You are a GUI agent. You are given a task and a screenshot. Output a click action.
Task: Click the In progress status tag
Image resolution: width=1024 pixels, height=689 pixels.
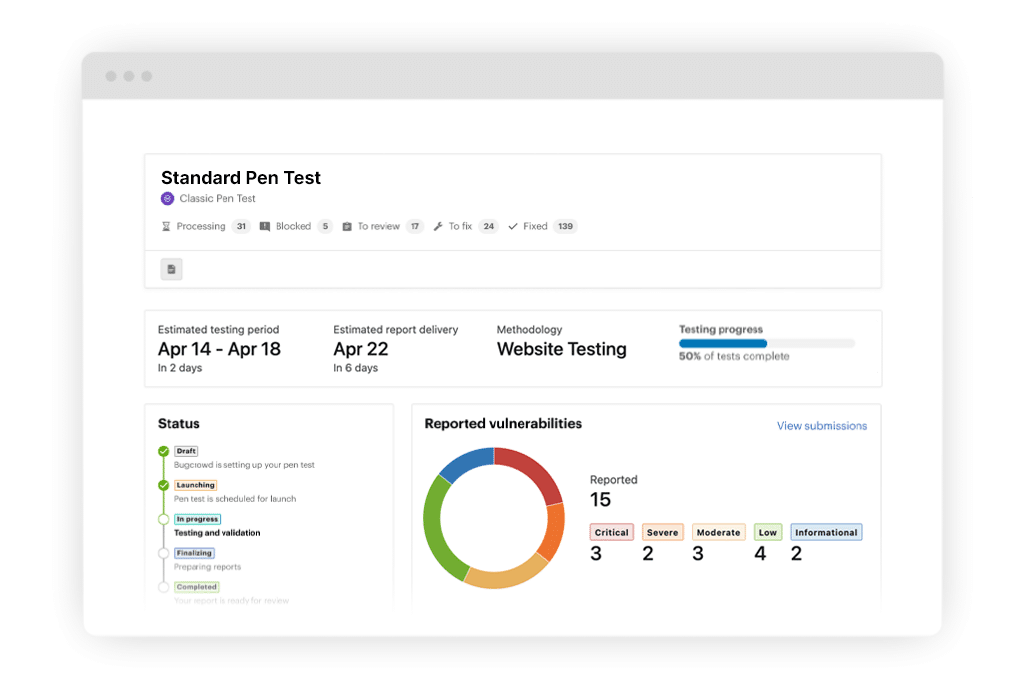click(x=197, y=519)
